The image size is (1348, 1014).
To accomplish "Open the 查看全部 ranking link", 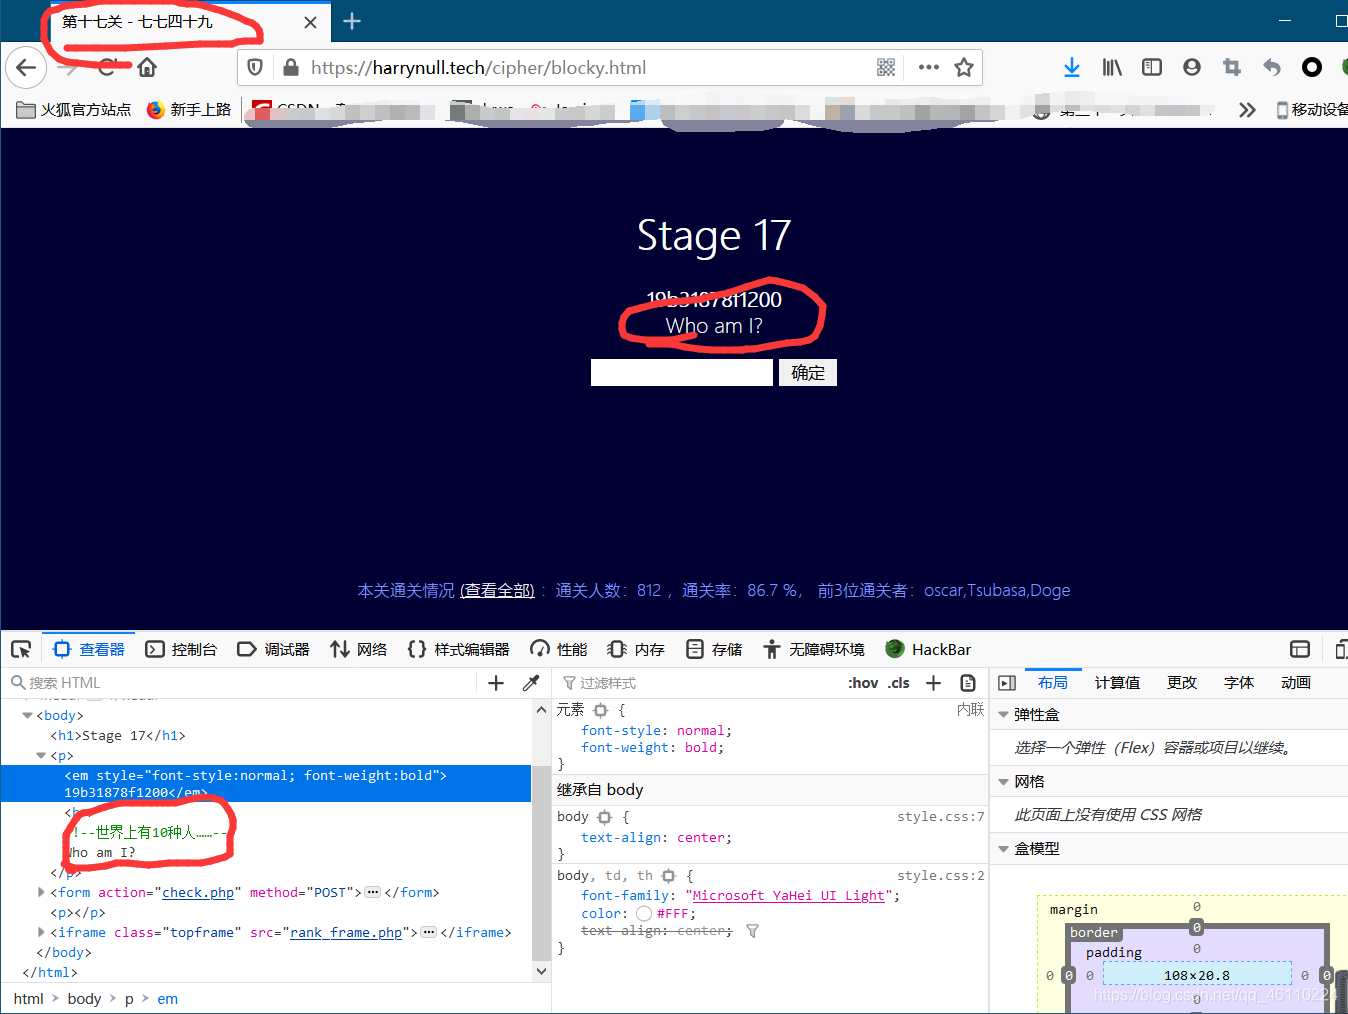I will 497,590.
